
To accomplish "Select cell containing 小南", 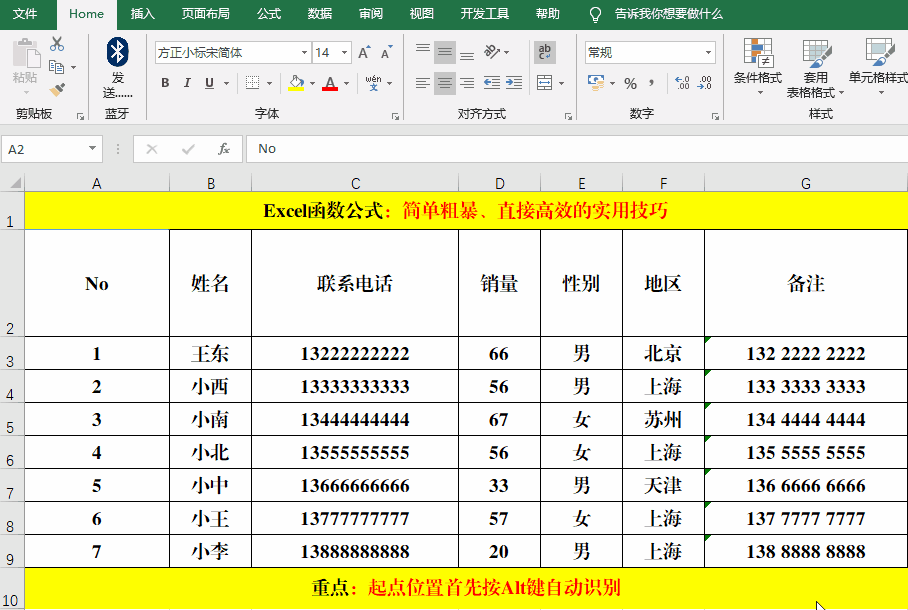I will [x=210, y=419].
